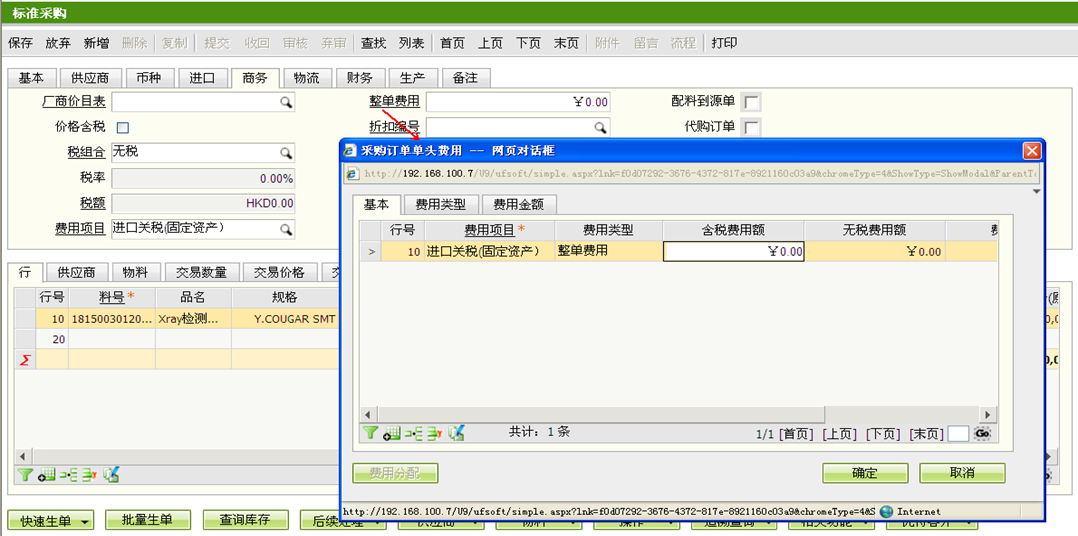This screenshot has height=536, width=1078.
Task: Click lookup icon in 税组合 field
Action: tap(286, 153)
